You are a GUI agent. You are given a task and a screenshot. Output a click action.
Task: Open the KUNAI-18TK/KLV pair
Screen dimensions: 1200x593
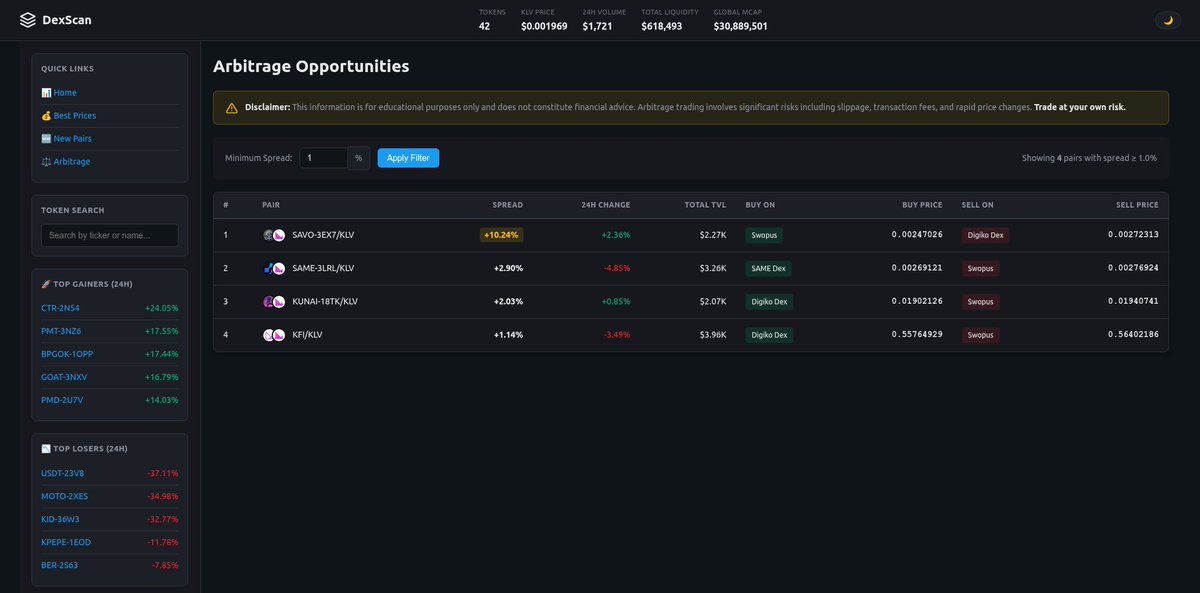coord(325,302)
